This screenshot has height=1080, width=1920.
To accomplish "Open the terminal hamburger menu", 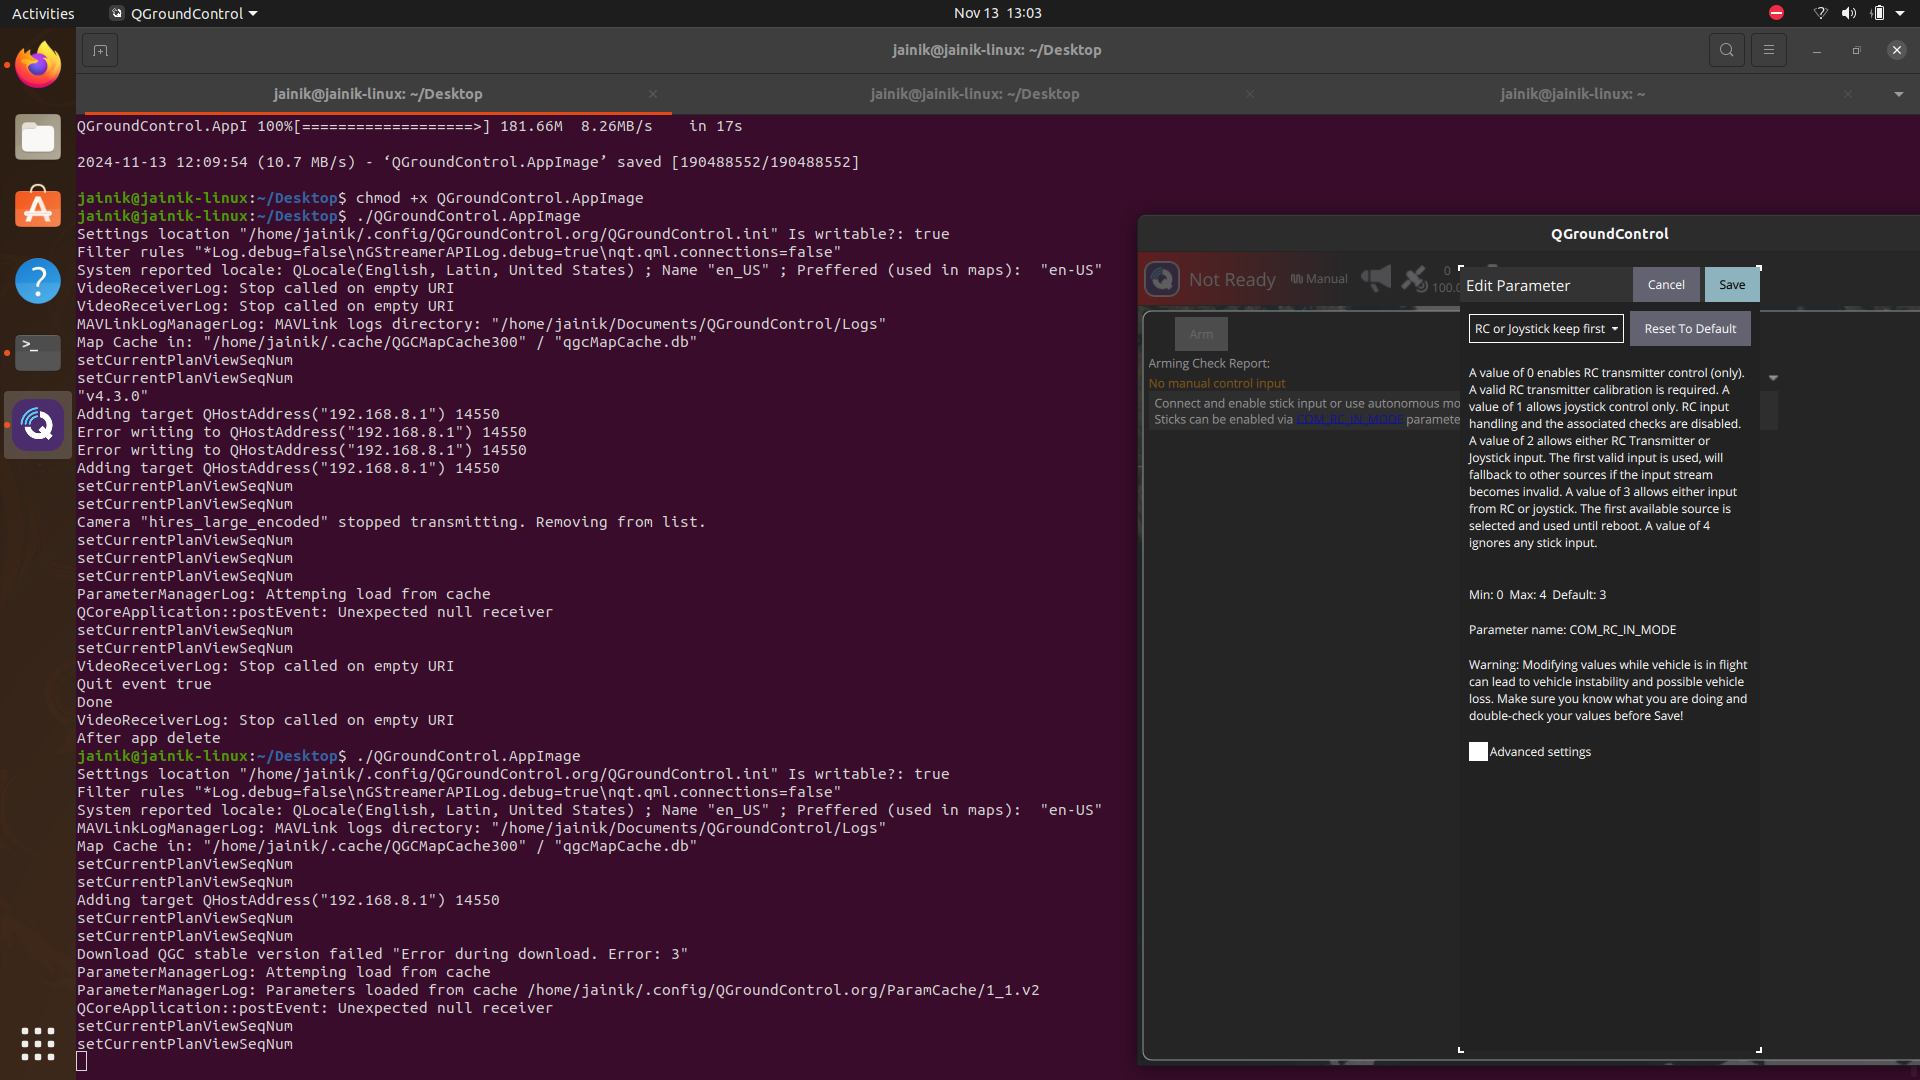I will click(x=1769, y=50).
